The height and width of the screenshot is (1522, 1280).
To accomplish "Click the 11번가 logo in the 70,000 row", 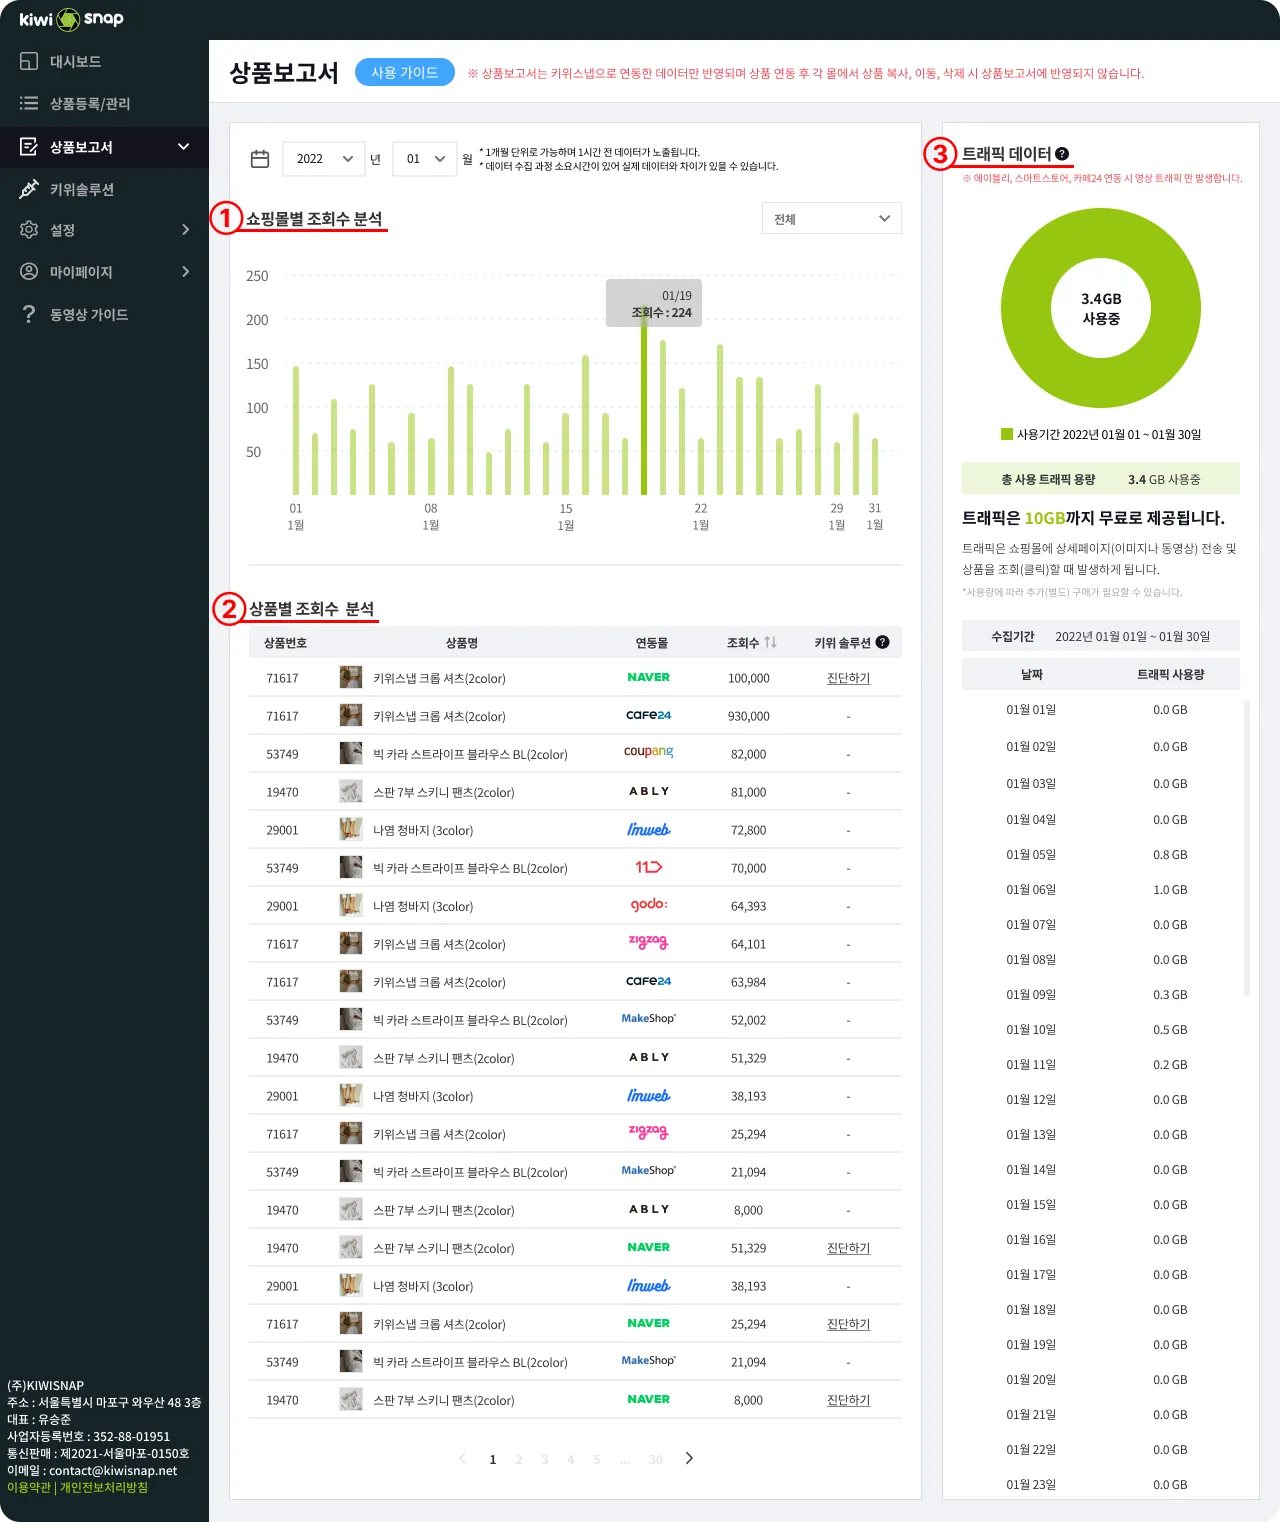I will tap(649, 867).
